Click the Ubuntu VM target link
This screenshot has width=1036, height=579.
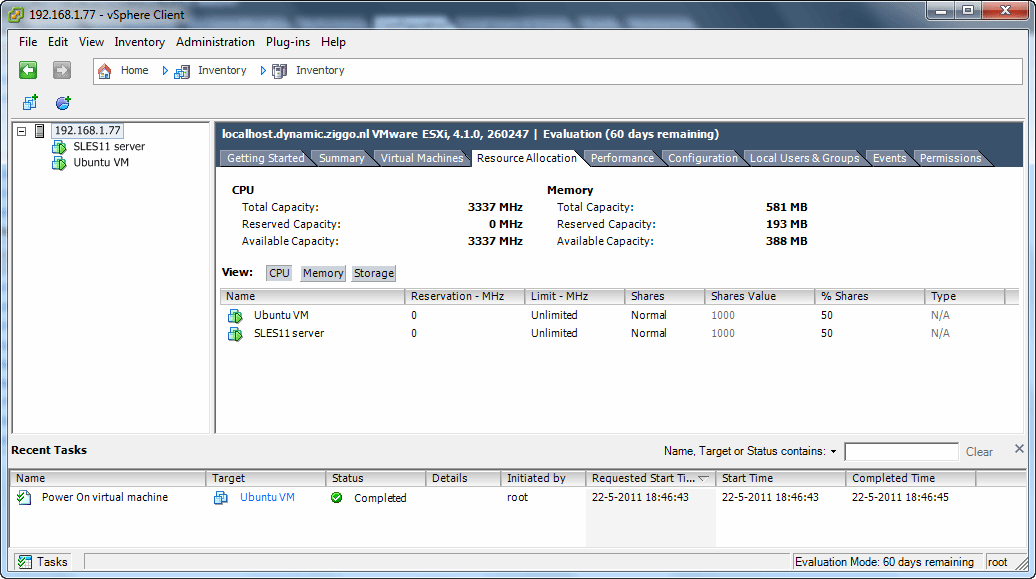pyautogui.click(x=267, y=498)
